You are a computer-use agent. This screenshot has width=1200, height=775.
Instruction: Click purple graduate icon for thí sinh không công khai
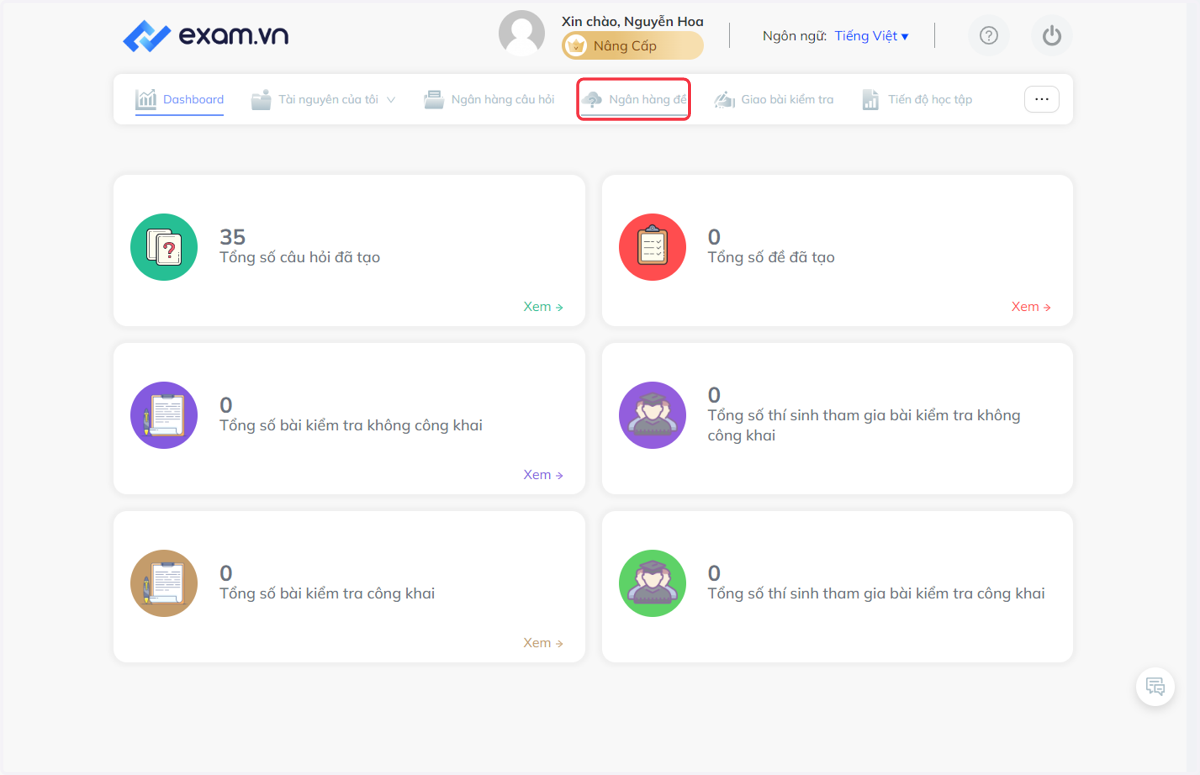pyautogui.click(x=652, y=415)
